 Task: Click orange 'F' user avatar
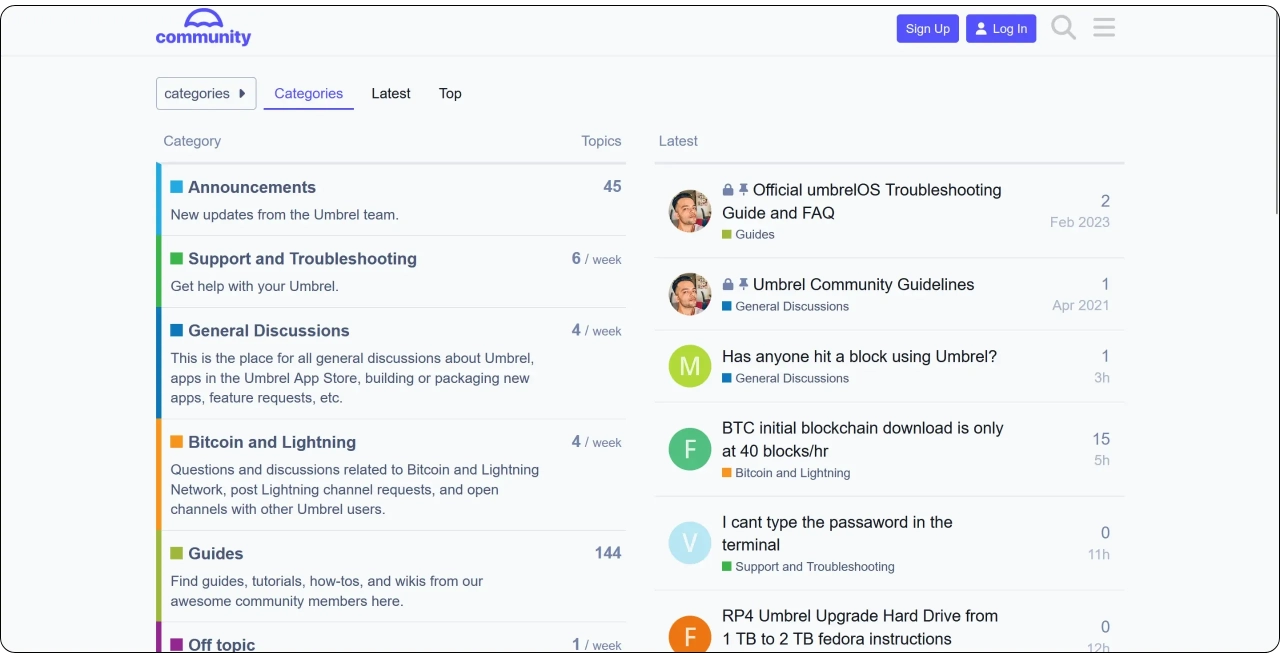click(690, 636)
